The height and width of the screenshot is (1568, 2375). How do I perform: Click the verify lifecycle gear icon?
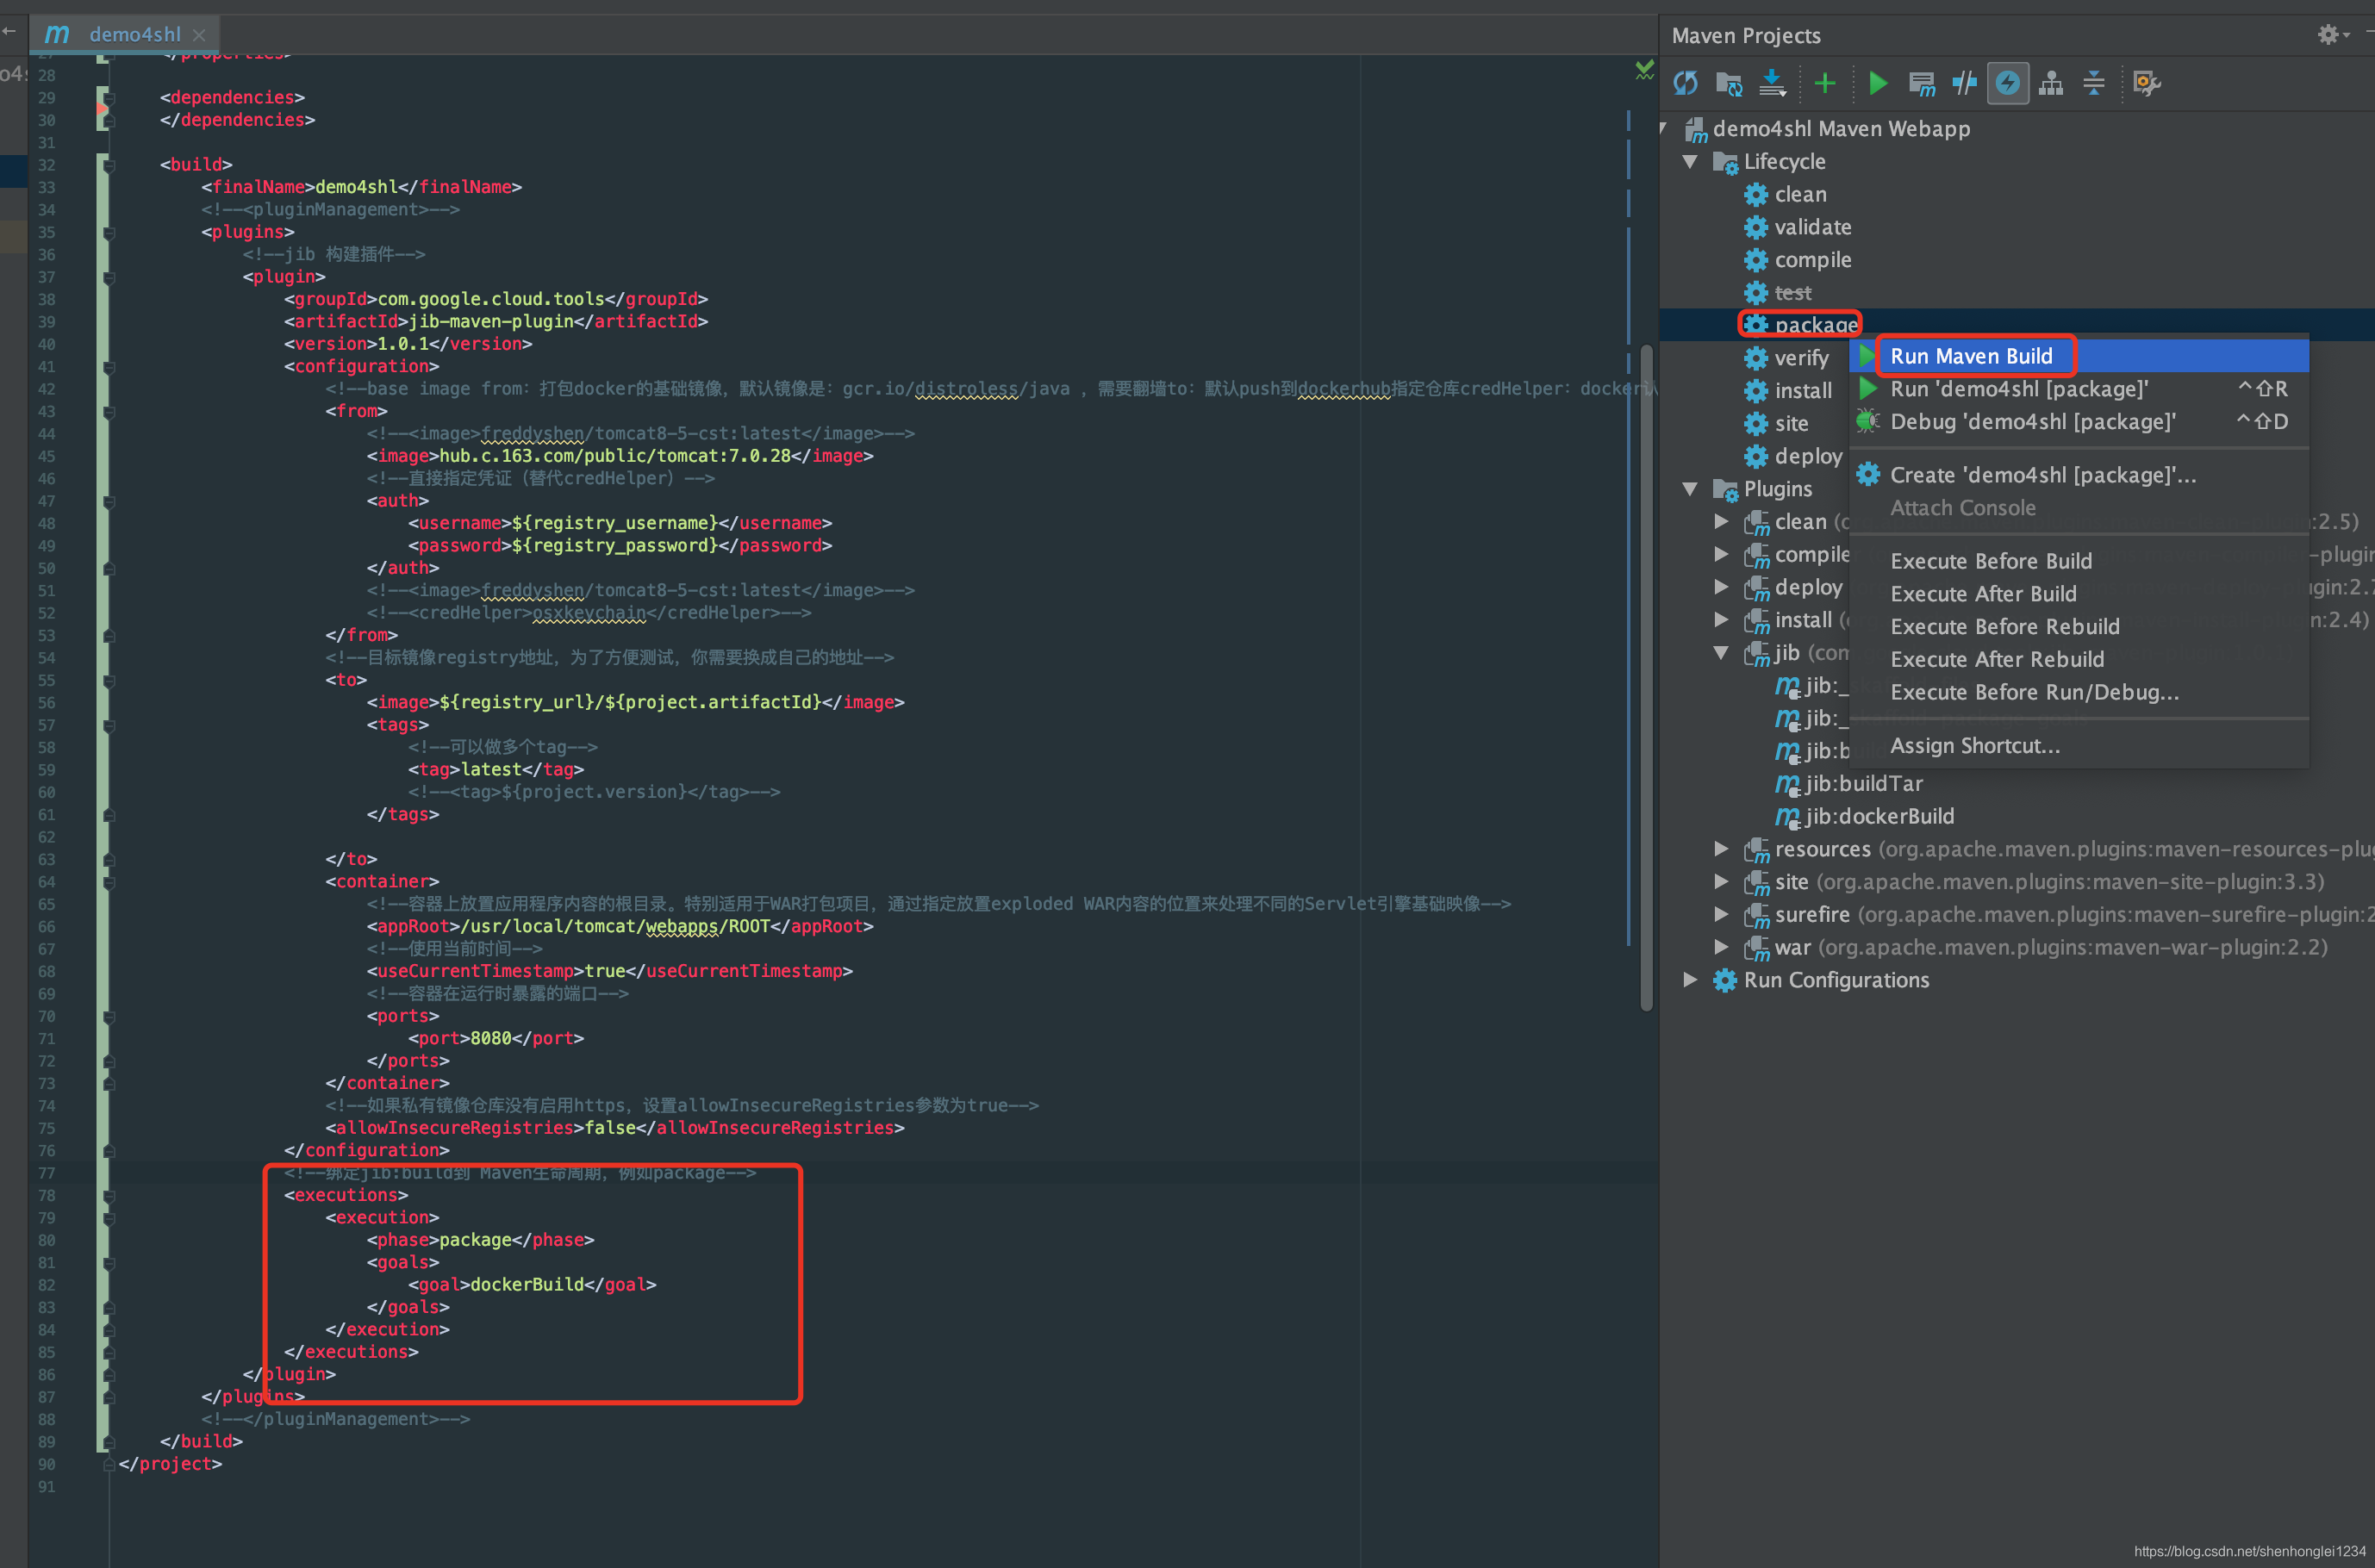coord(1756,358)
